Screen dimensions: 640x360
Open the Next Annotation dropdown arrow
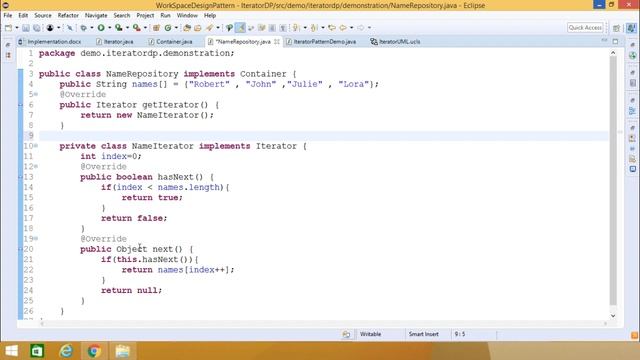click(305, 28)
